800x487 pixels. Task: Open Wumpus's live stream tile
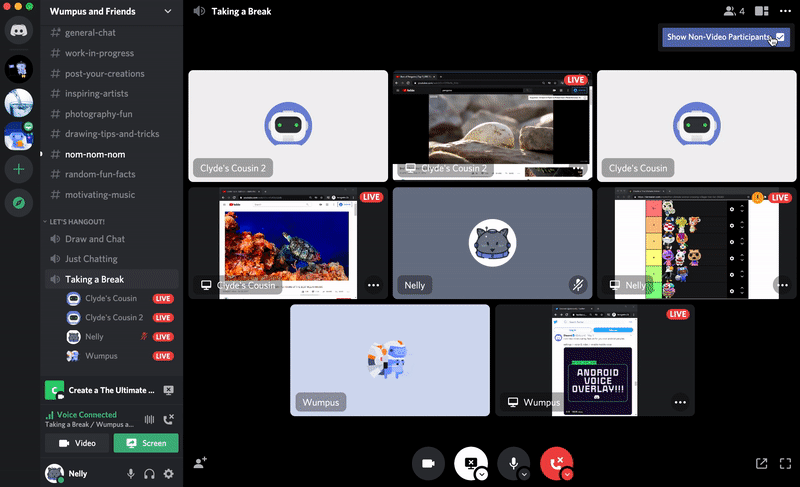pyautogui.click(x=594, y=359)
